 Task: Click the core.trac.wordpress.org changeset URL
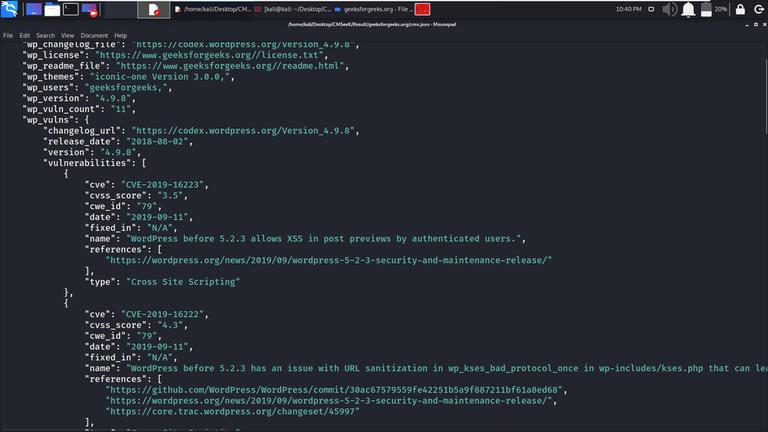(x=233, y=411)
